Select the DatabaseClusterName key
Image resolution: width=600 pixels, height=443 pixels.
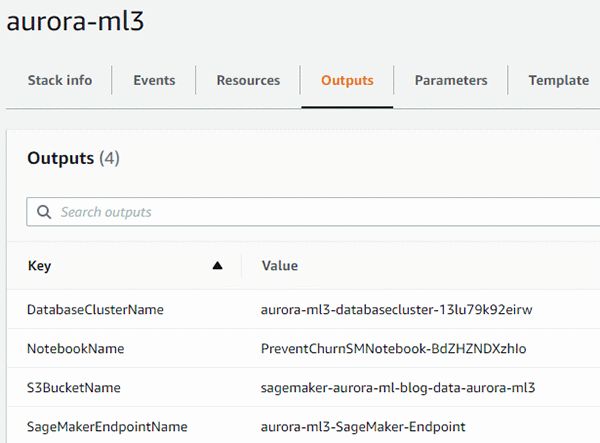point(95,309)
